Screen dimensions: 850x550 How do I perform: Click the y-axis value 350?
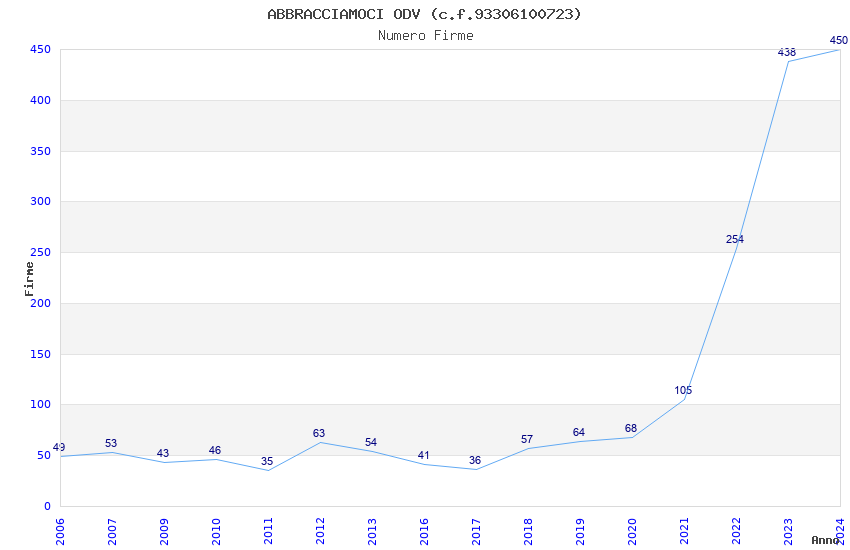pos(41,152)
